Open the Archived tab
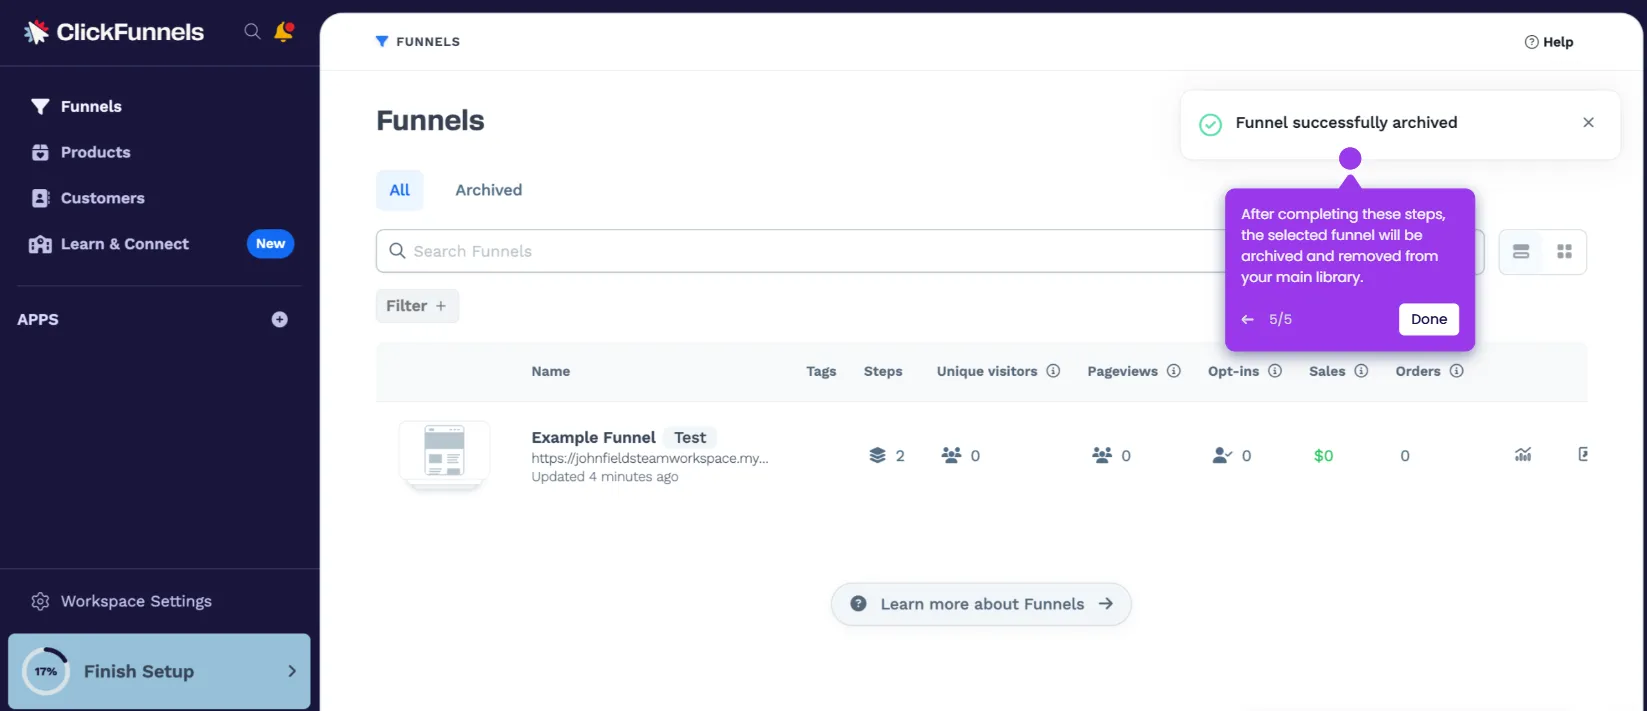 point(489,190)
